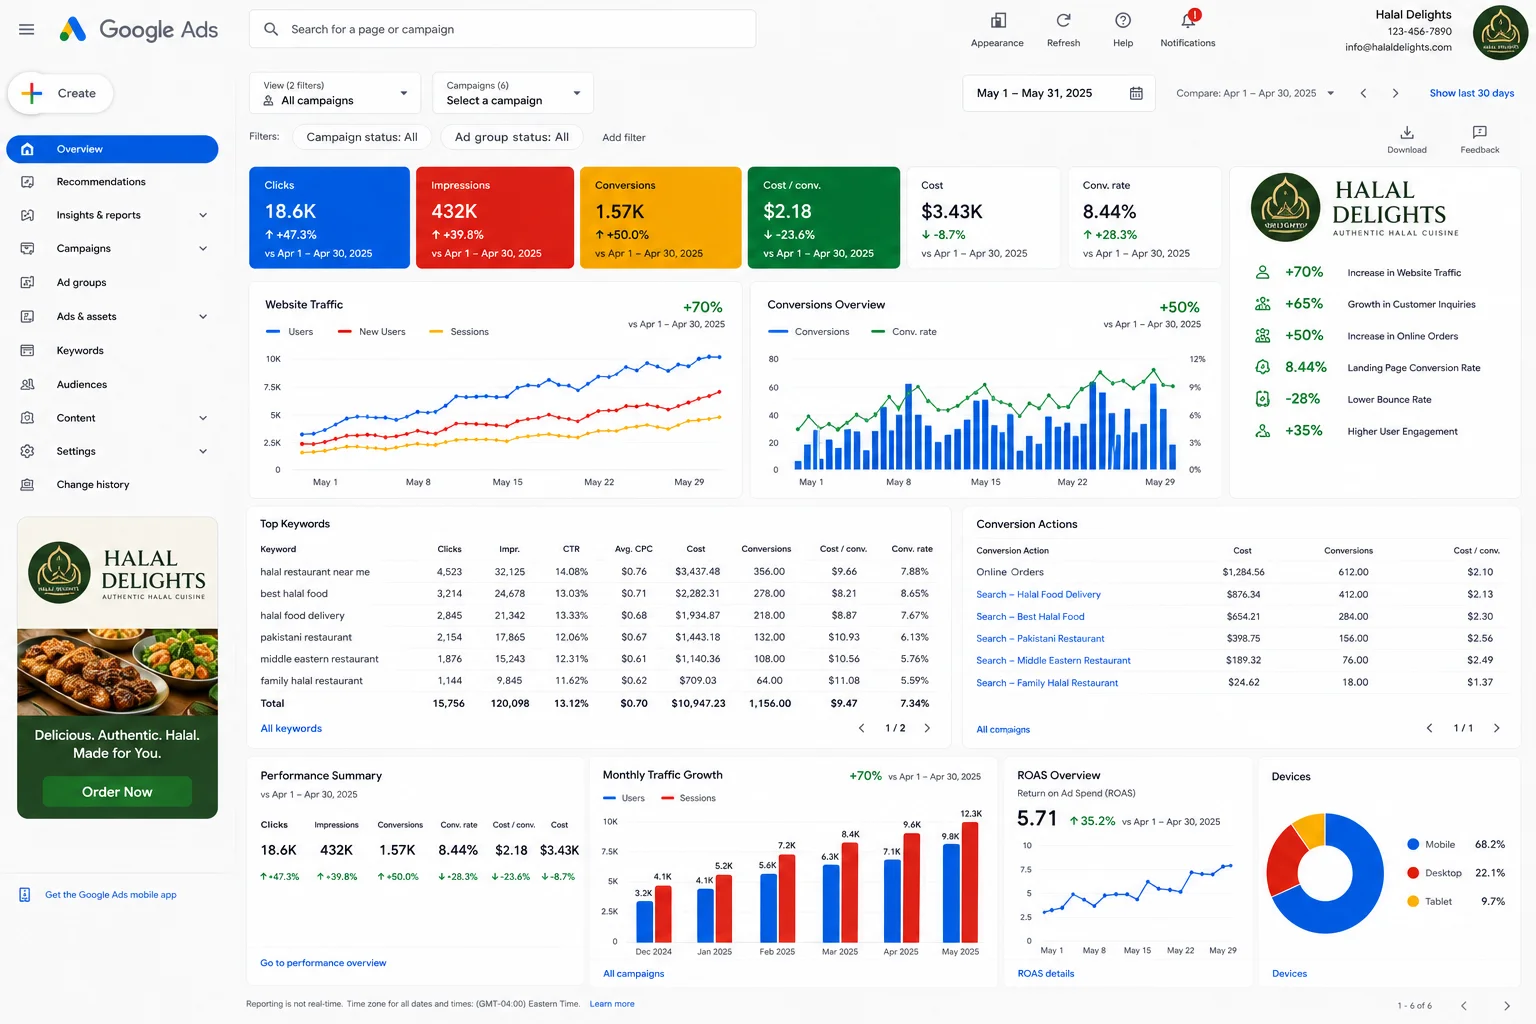Open the May 1 – May 31 date picker
This screenshot has width=1536, height=1024.
click(x=1058, y=93)
